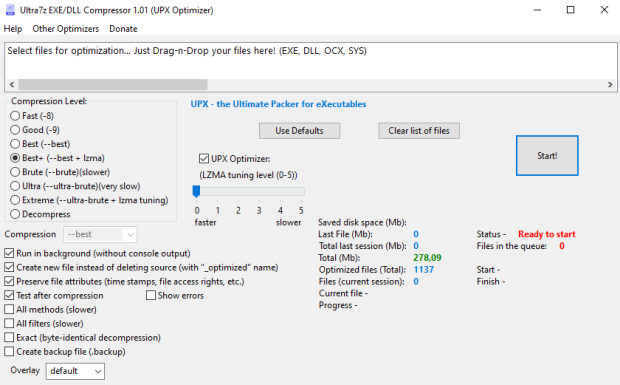Click the Total last session (Mb) label
Viewport: 620px width, 385px height.
tap(362, 246)
